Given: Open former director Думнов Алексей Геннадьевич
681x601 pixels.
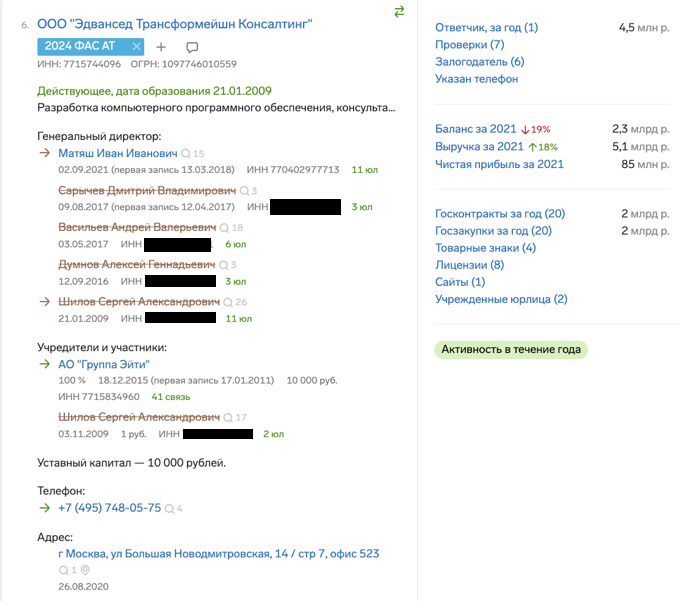Looking at the screenshot, I should click(x=137, y=264).
